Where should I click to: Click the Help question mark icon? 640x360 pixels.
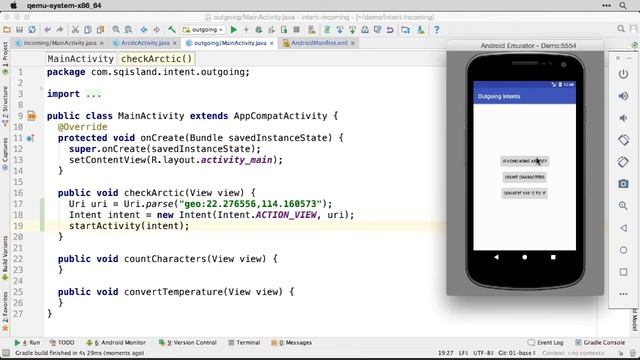436,30
